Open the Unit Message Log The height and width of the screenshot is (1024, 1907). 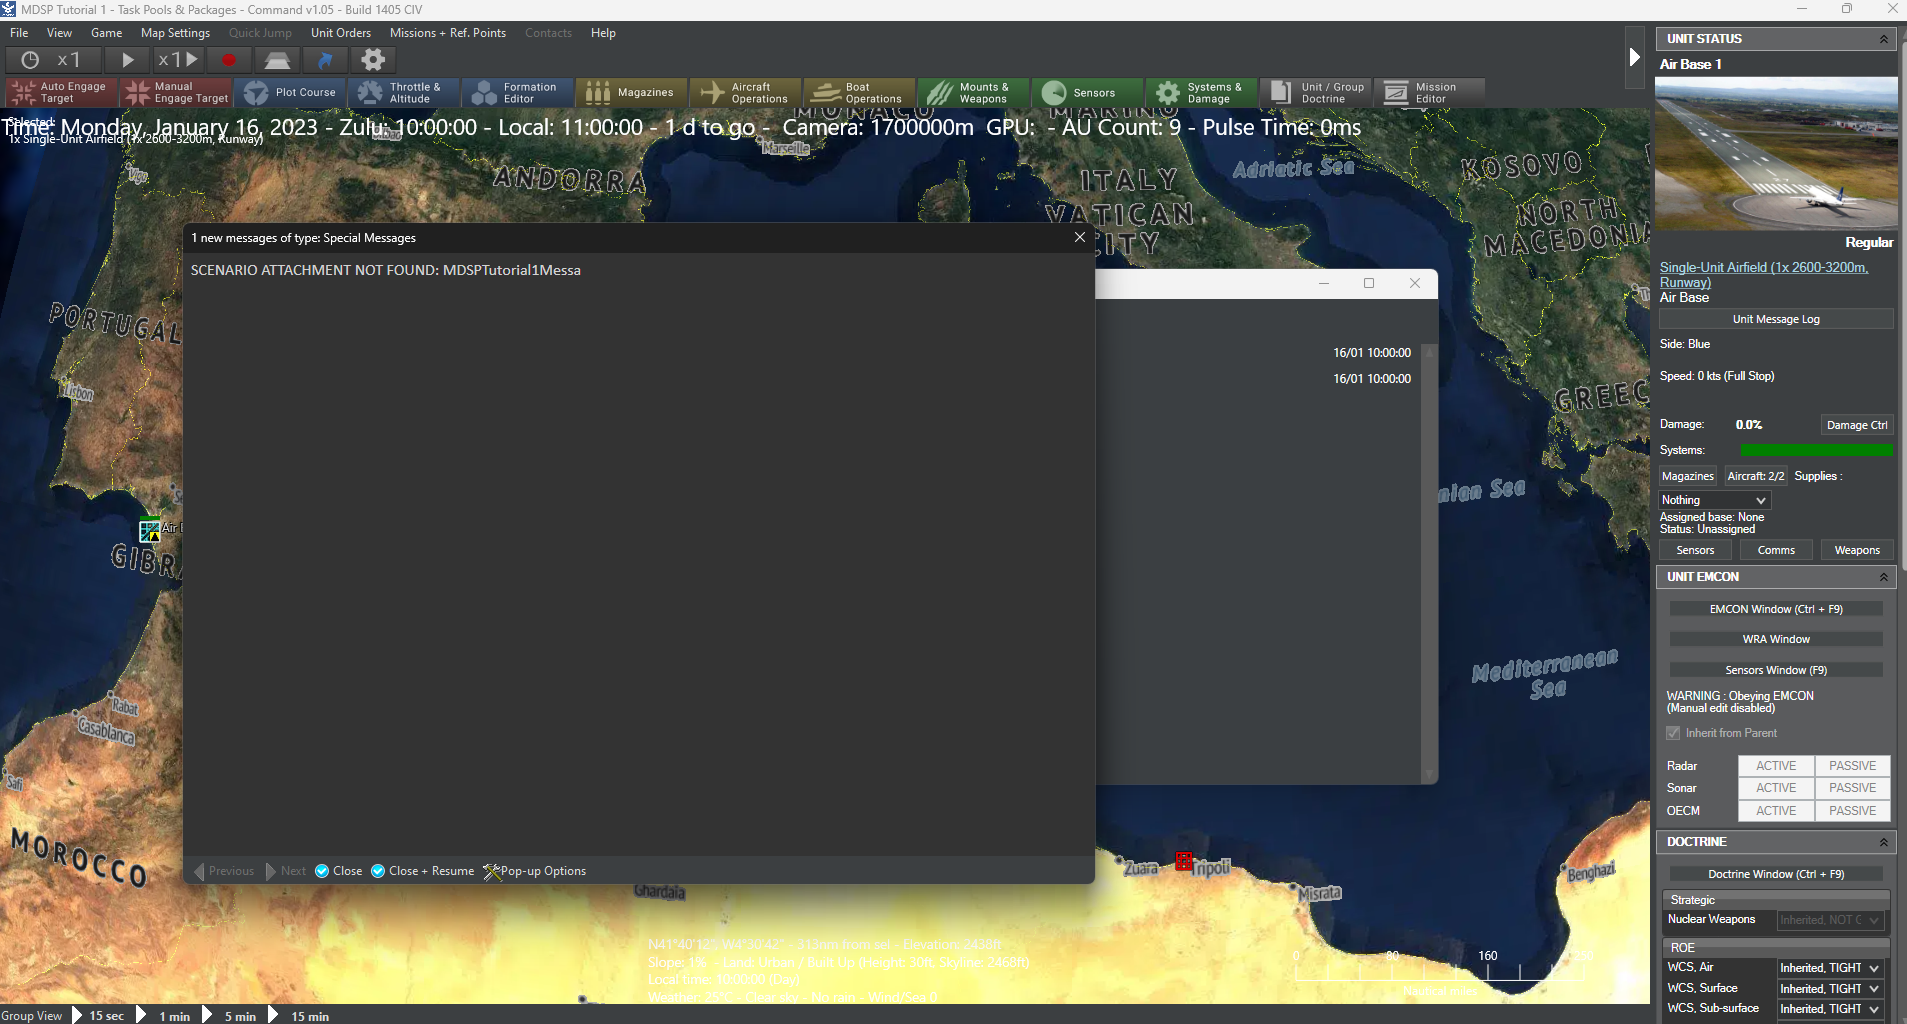point(1774,318)
